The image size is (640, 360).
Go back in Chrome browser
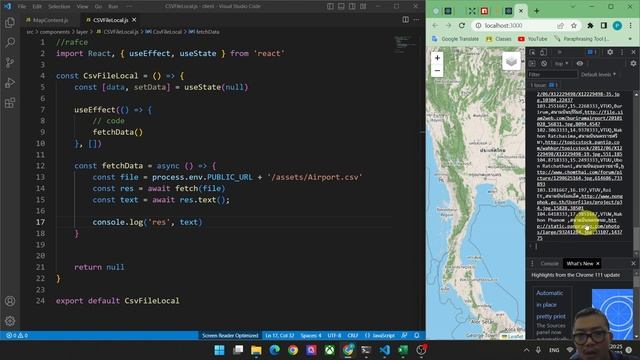click(435, 25)
